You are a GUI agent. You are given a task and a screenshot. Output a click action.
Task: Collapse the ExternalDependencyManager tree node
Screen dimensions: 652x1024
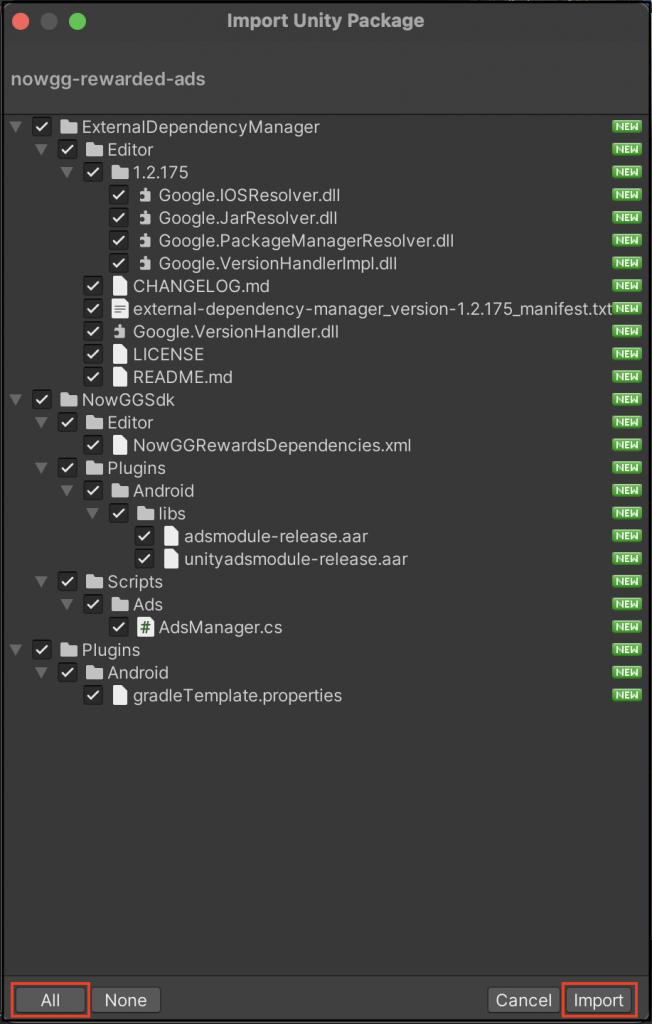[x=16, y=127]
